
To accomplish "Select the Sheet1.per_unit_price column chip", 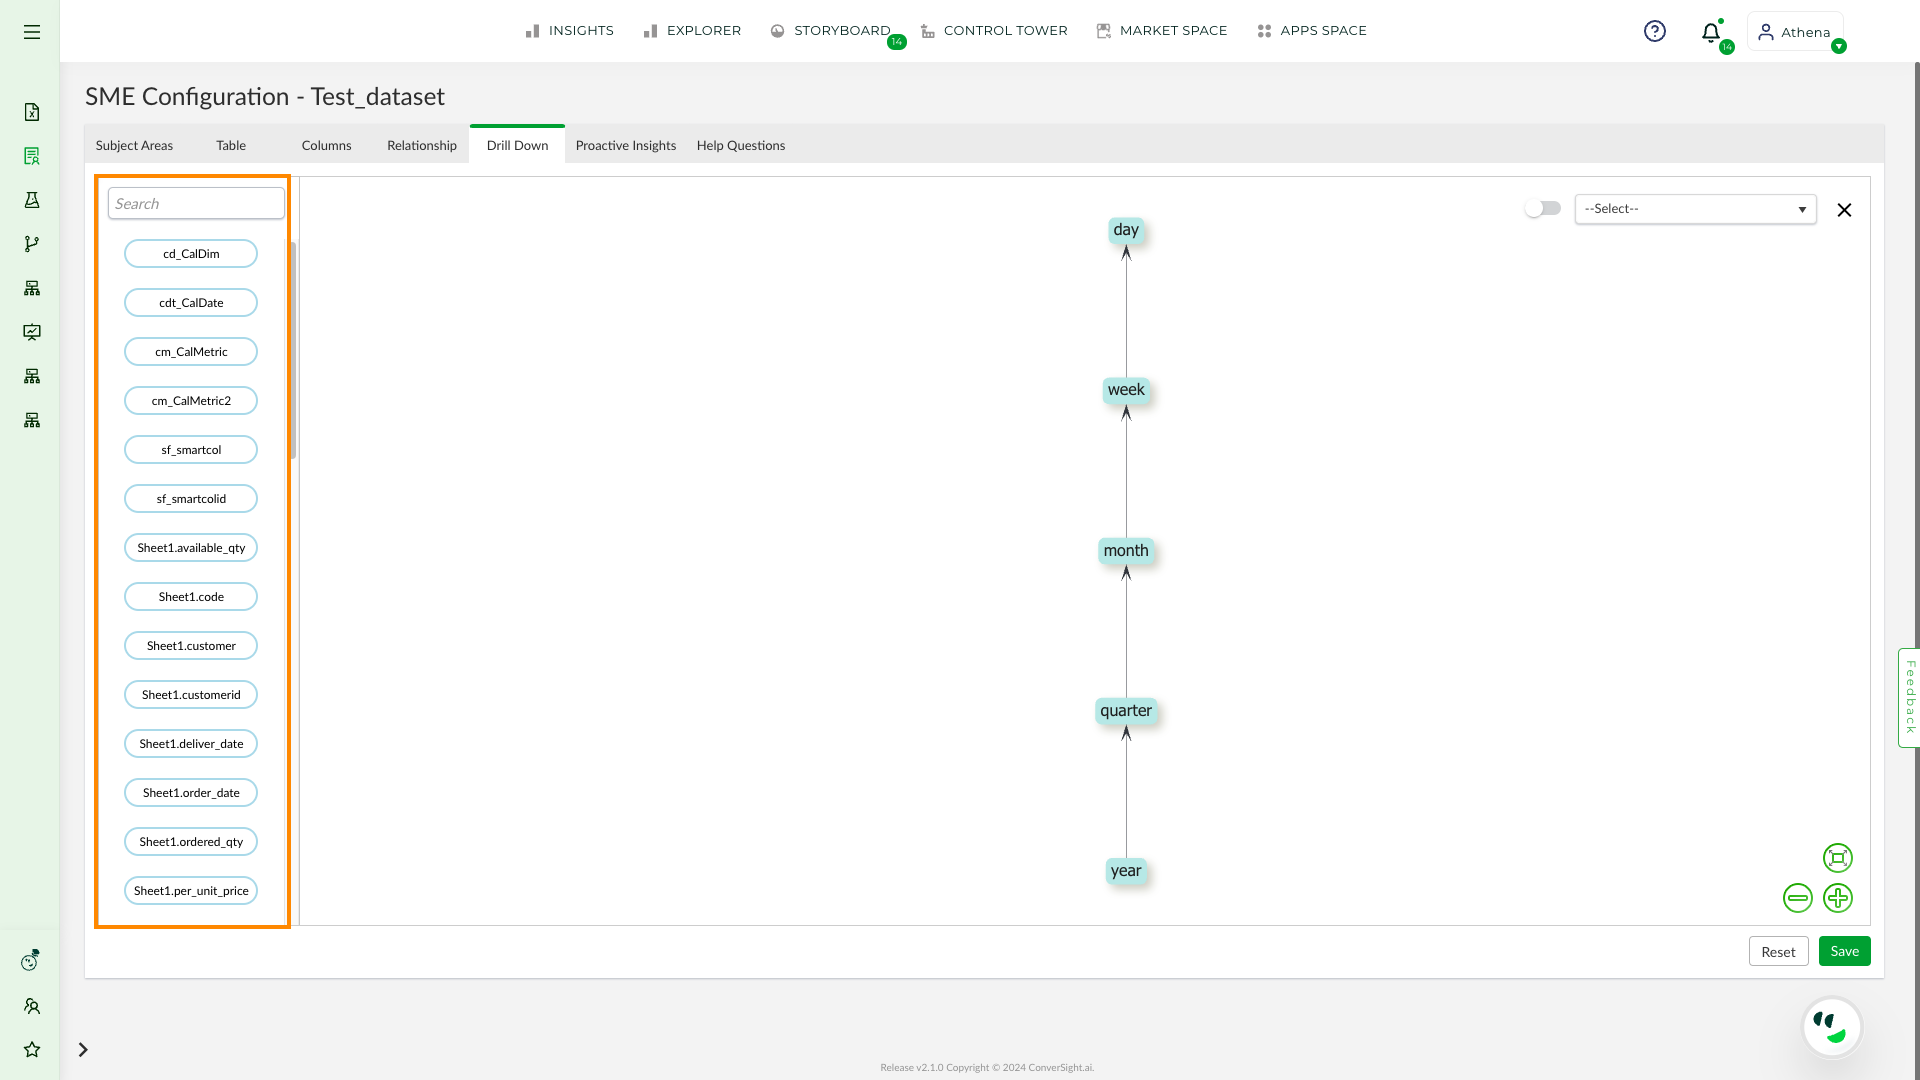I will pos(191,891).
